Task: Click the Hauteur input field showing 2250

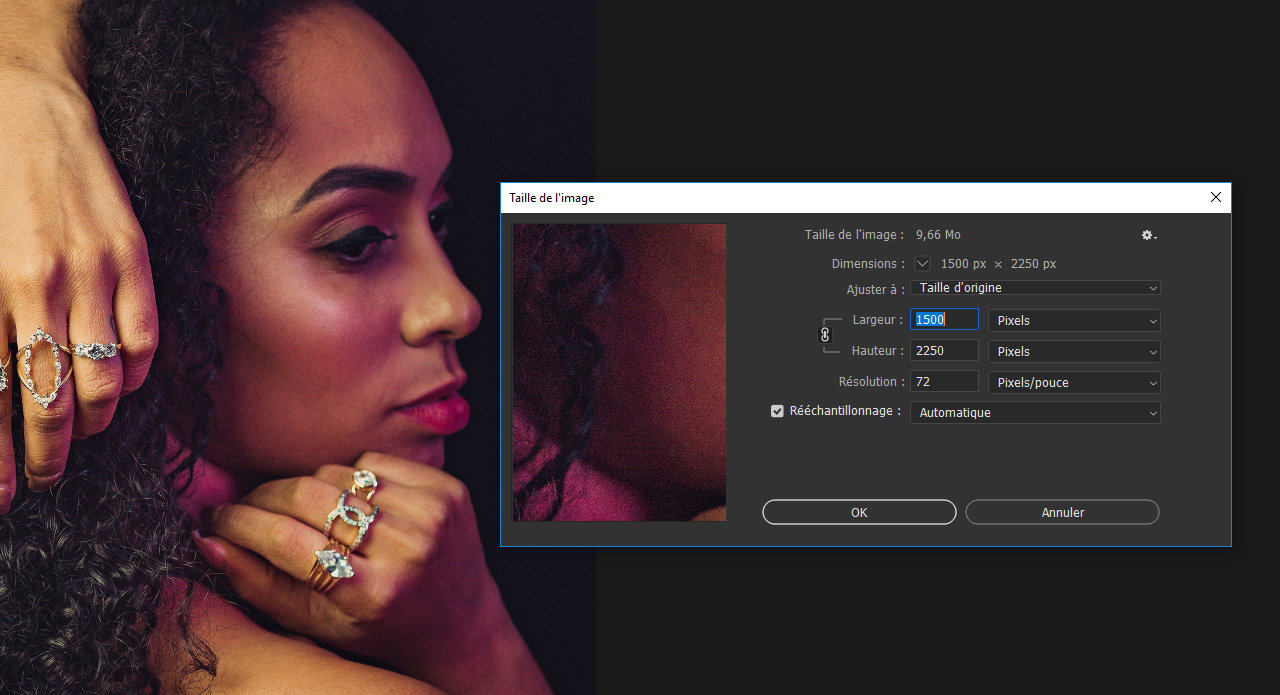Action: point(944,351)
